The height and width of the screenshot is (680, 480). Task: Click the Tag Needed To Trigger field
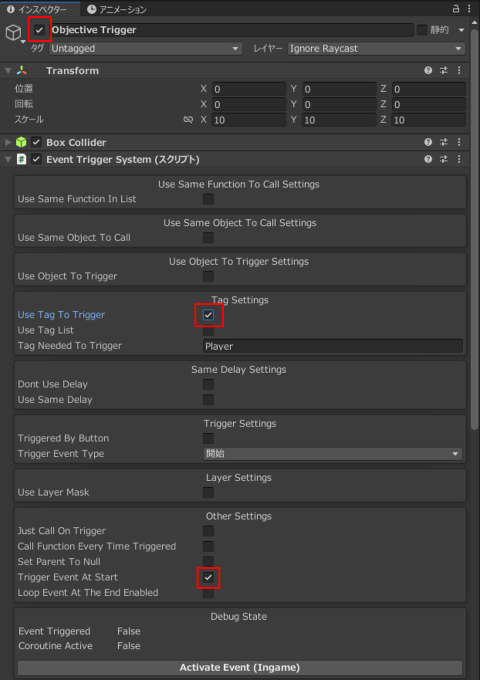333,346
